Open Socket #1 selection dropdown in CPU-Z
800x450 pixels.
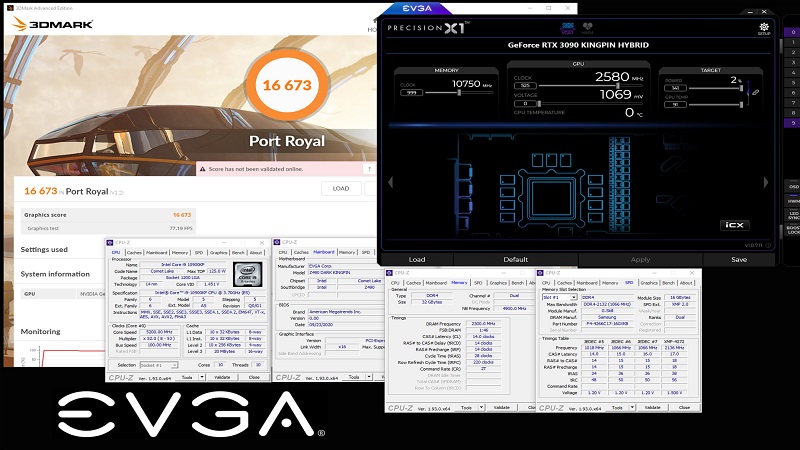pos(159,365)
